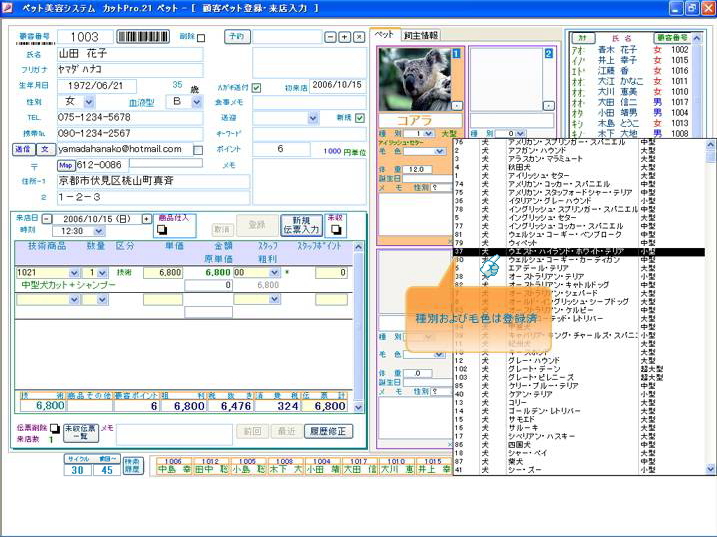Click the 送信 mail send button
The width and height of the screenshot is (717, 538).
(23, 149)
